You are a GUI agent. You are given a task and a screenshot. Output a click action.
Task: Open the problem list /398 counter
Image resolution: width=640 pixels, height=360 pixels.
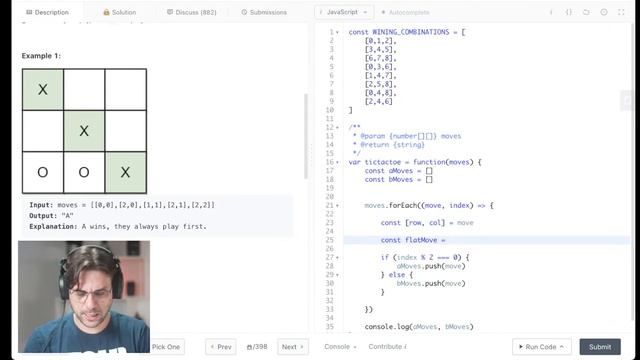[257, 347]
